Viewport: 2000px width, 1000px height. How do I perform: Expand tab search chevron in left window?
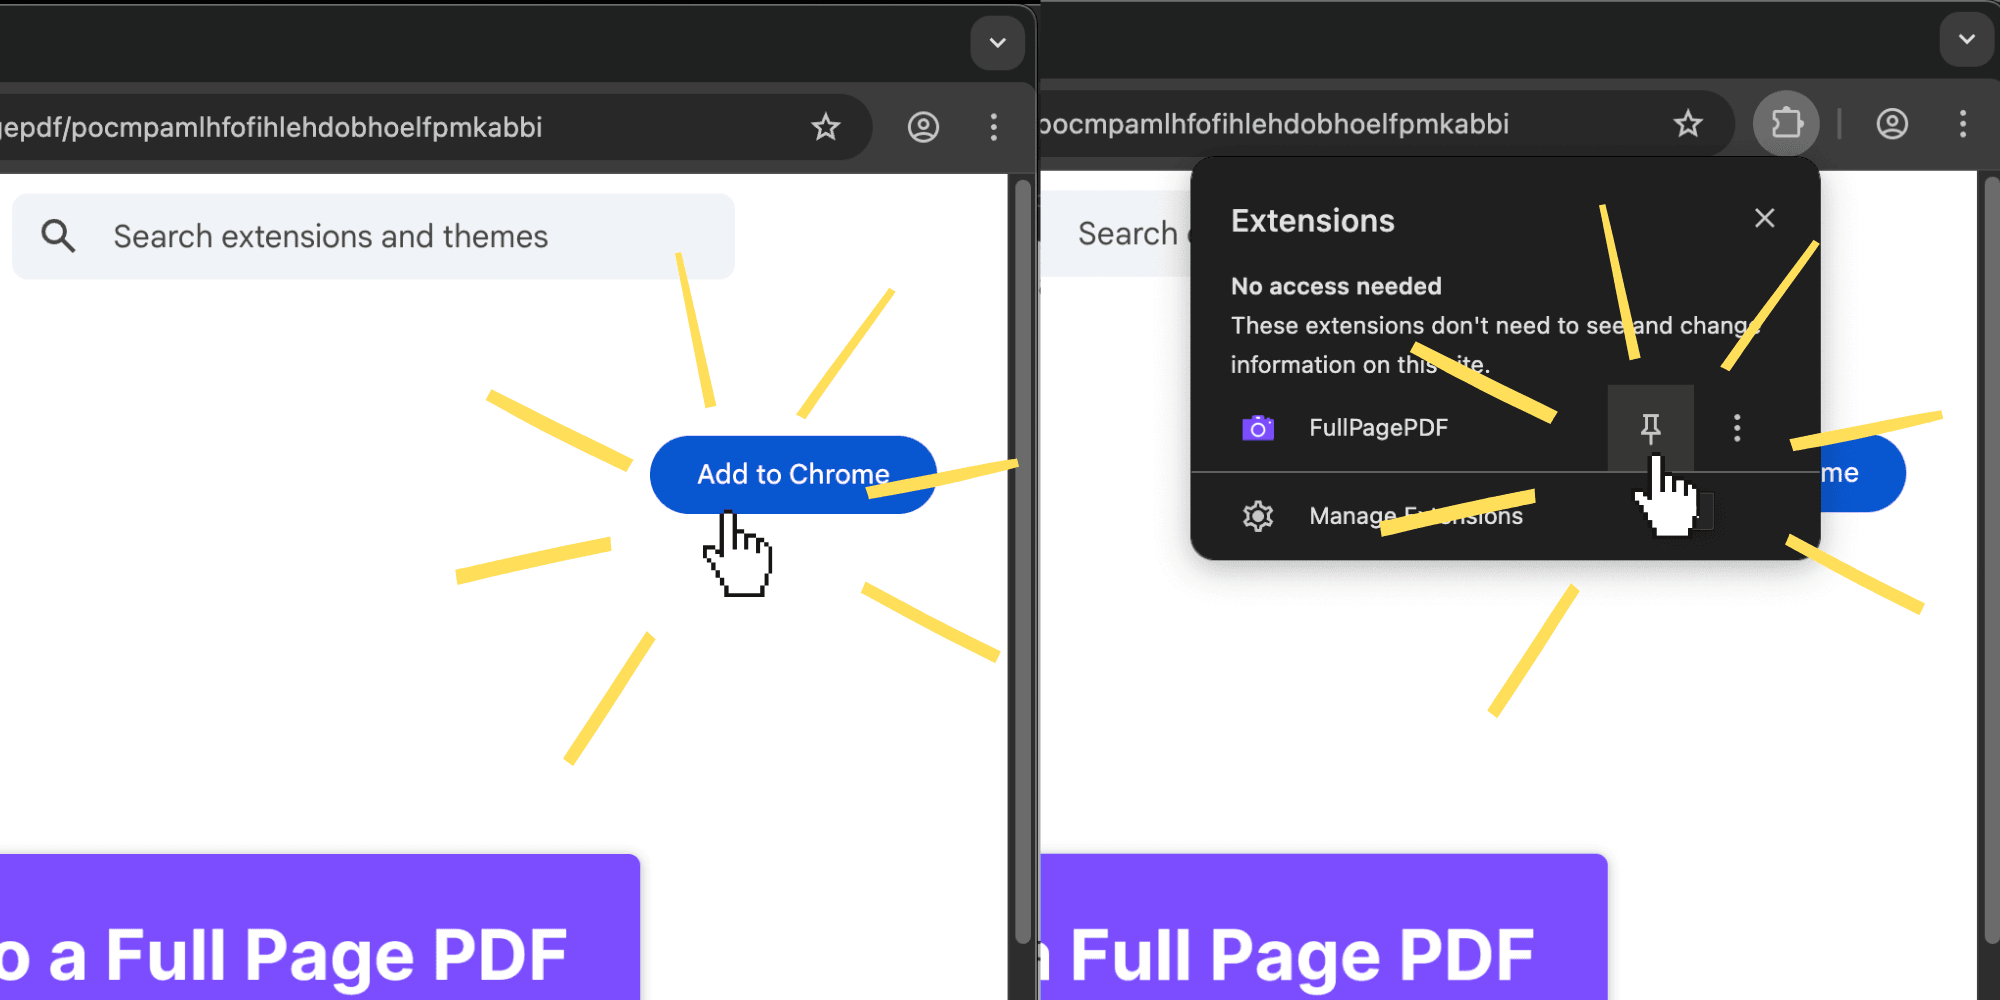[x=997, y=43]
